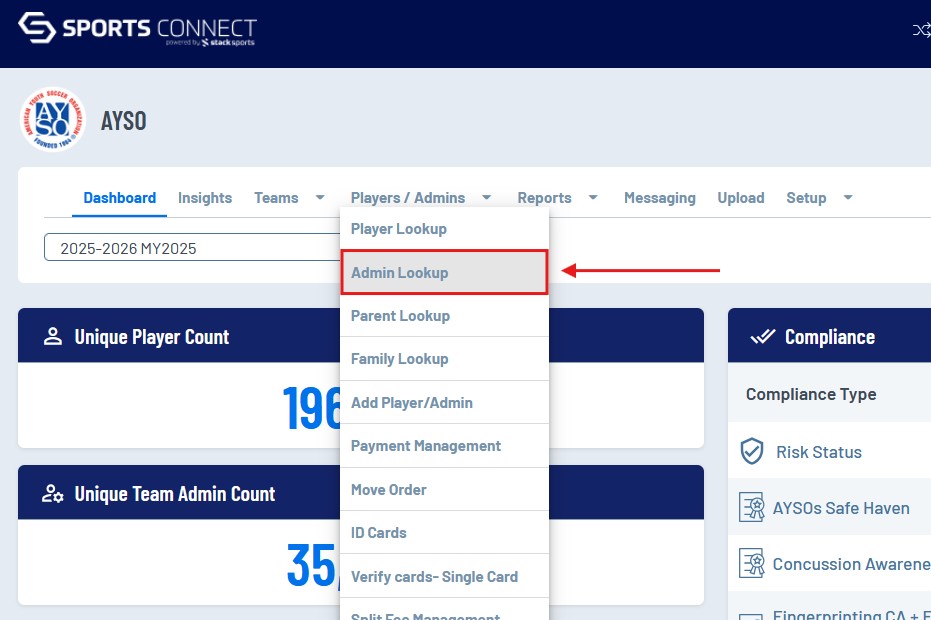Expand the Teams dropdown arrow

(320, 198)
